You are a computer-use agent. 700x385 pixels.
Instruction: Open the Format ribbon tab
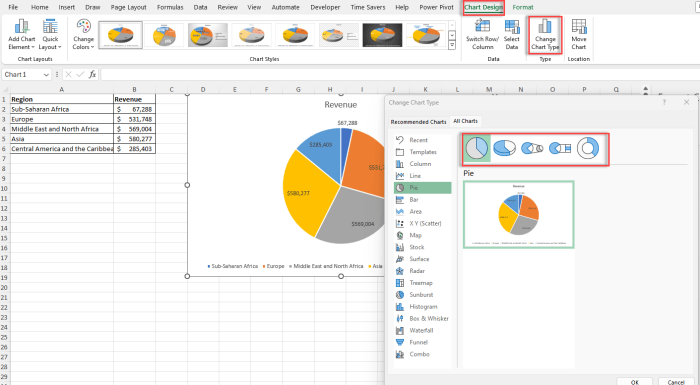pos(523,7)
